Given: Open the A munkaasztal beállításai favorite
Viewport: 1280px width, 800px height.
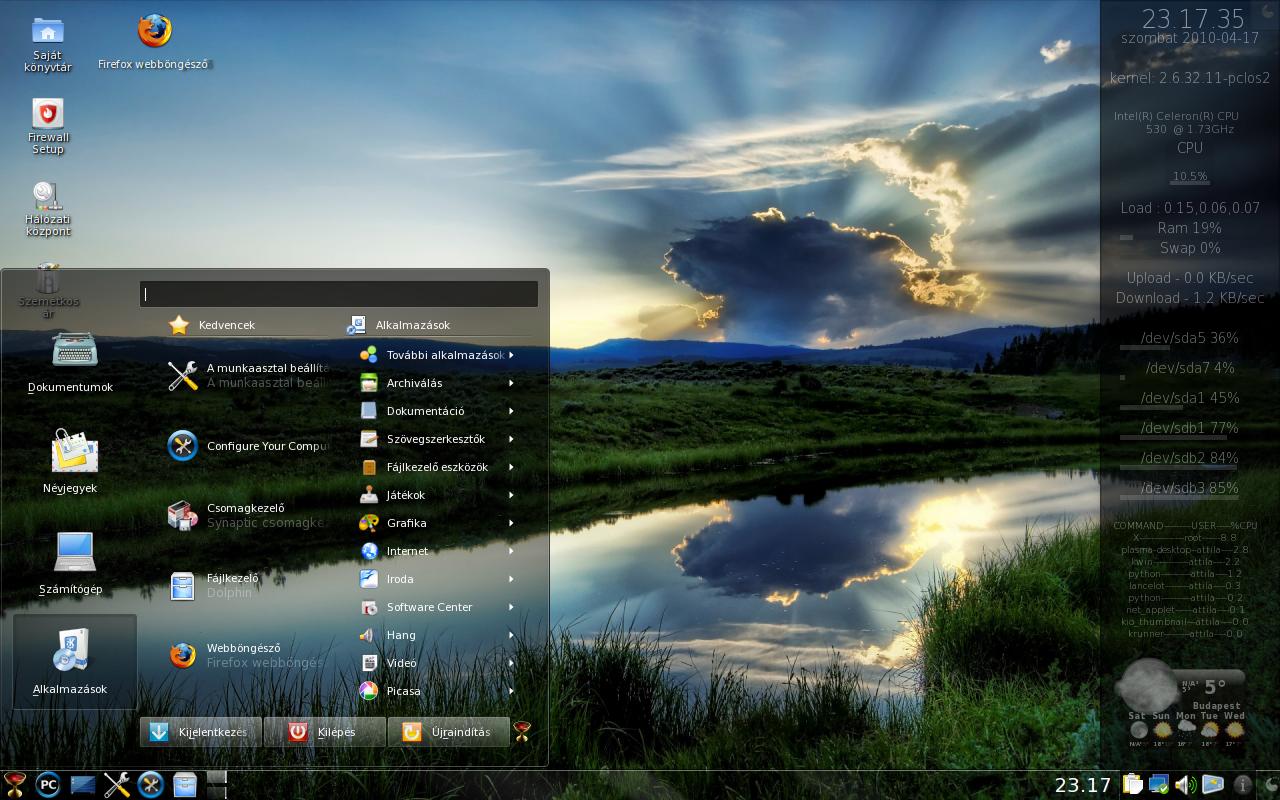Looking at the screenshot, I should pyautogui.click(x=248, y=375).
